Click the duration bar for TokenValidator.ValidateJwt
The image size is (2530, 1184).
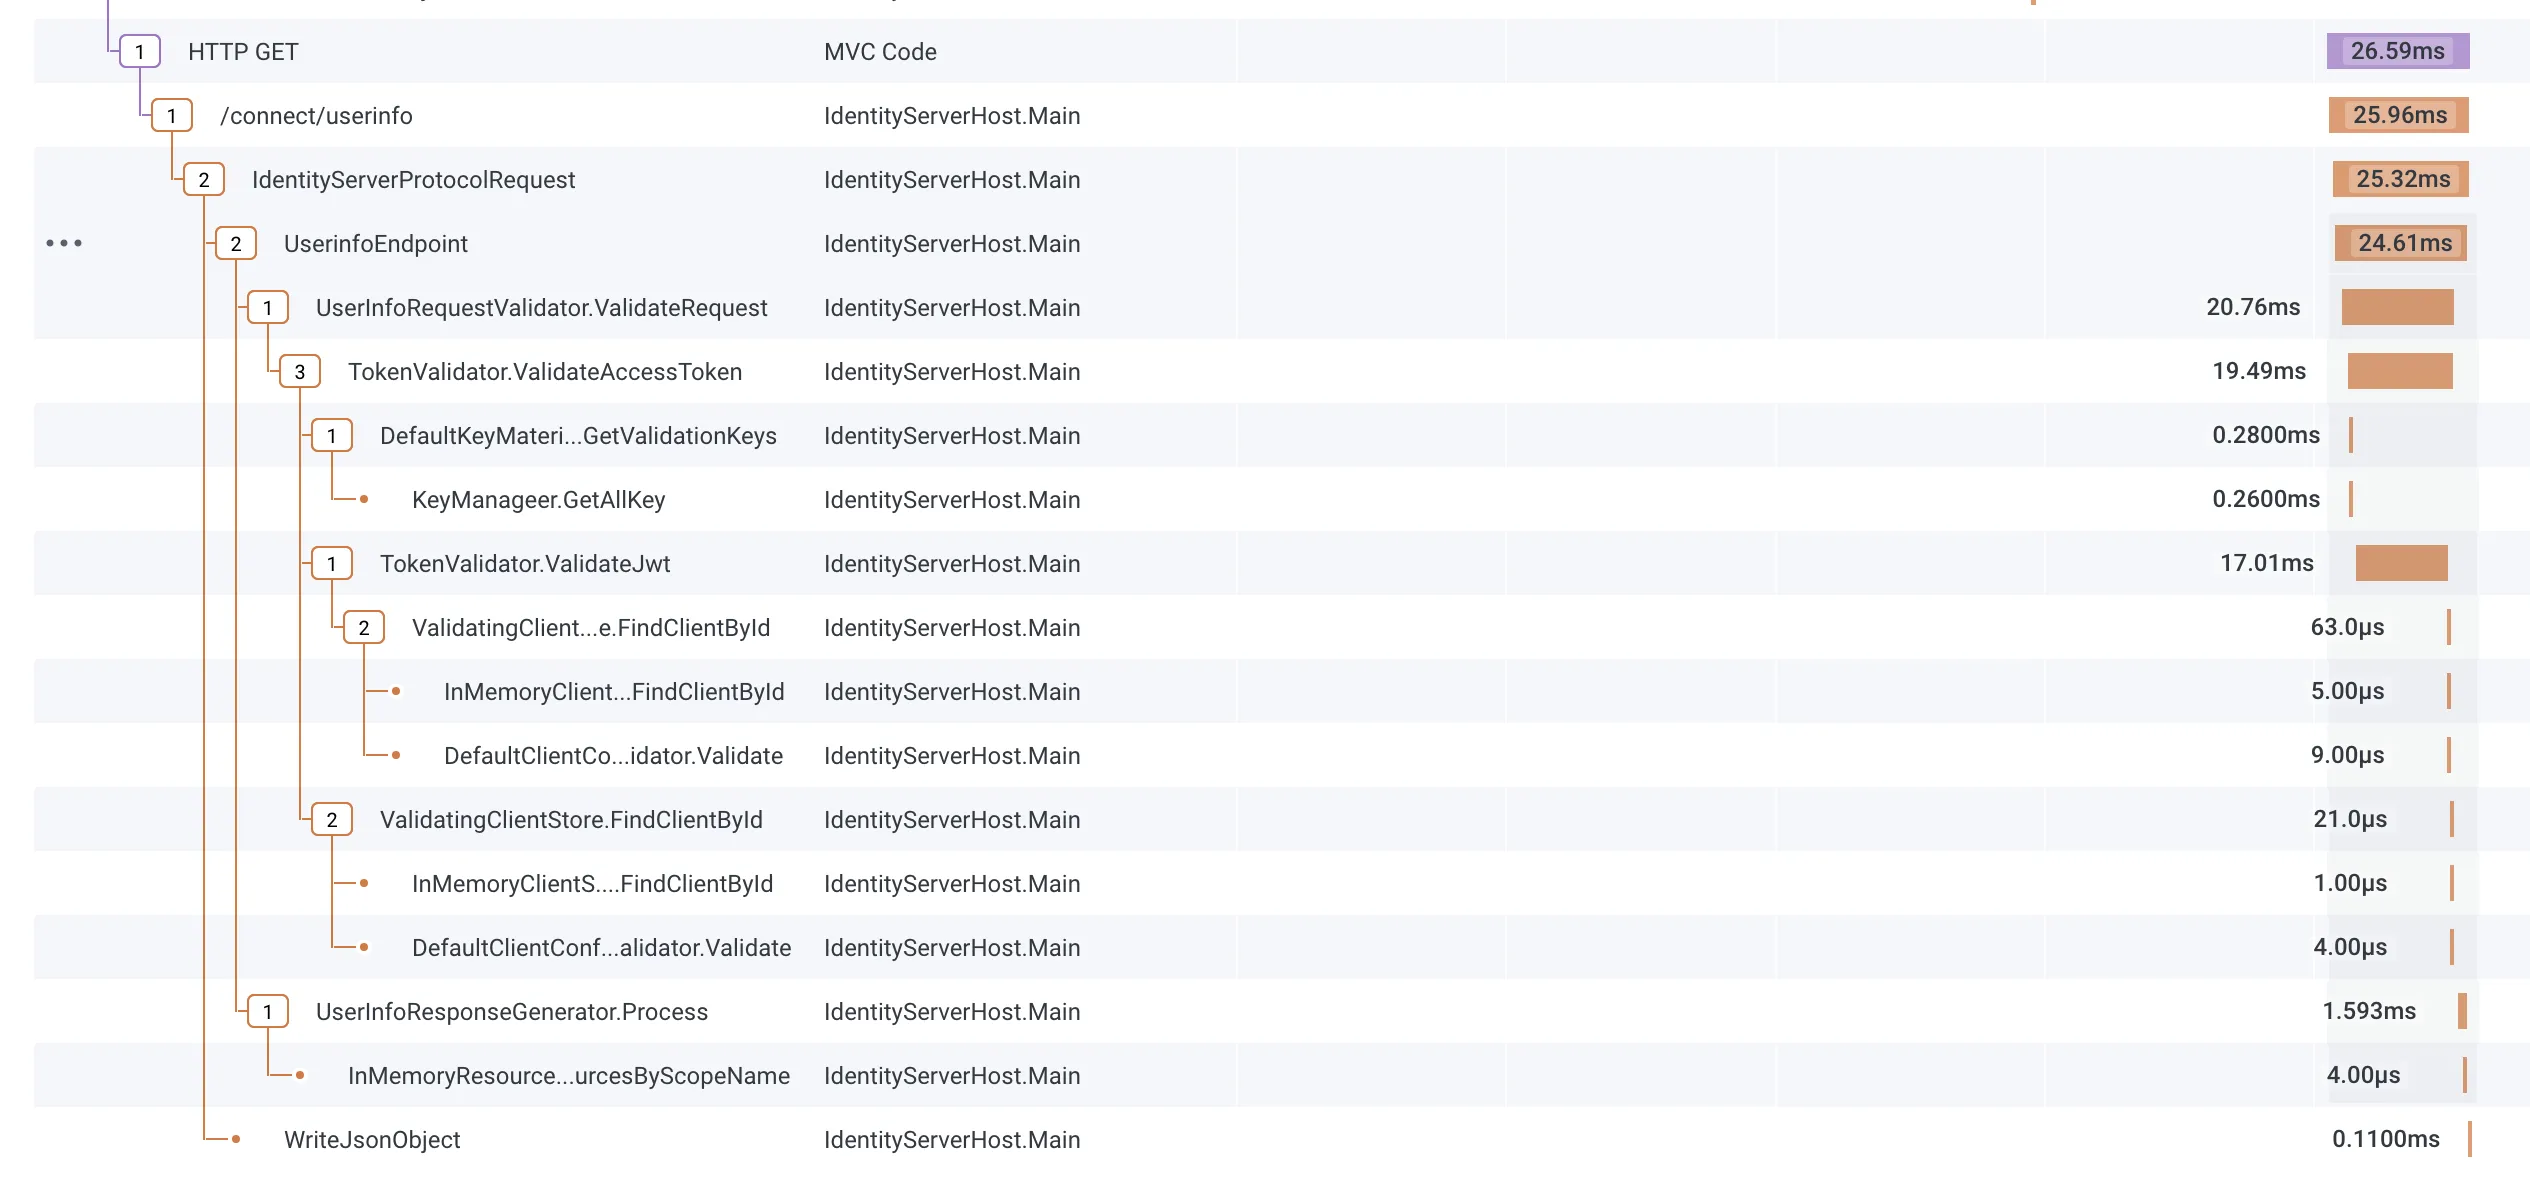2404,563
